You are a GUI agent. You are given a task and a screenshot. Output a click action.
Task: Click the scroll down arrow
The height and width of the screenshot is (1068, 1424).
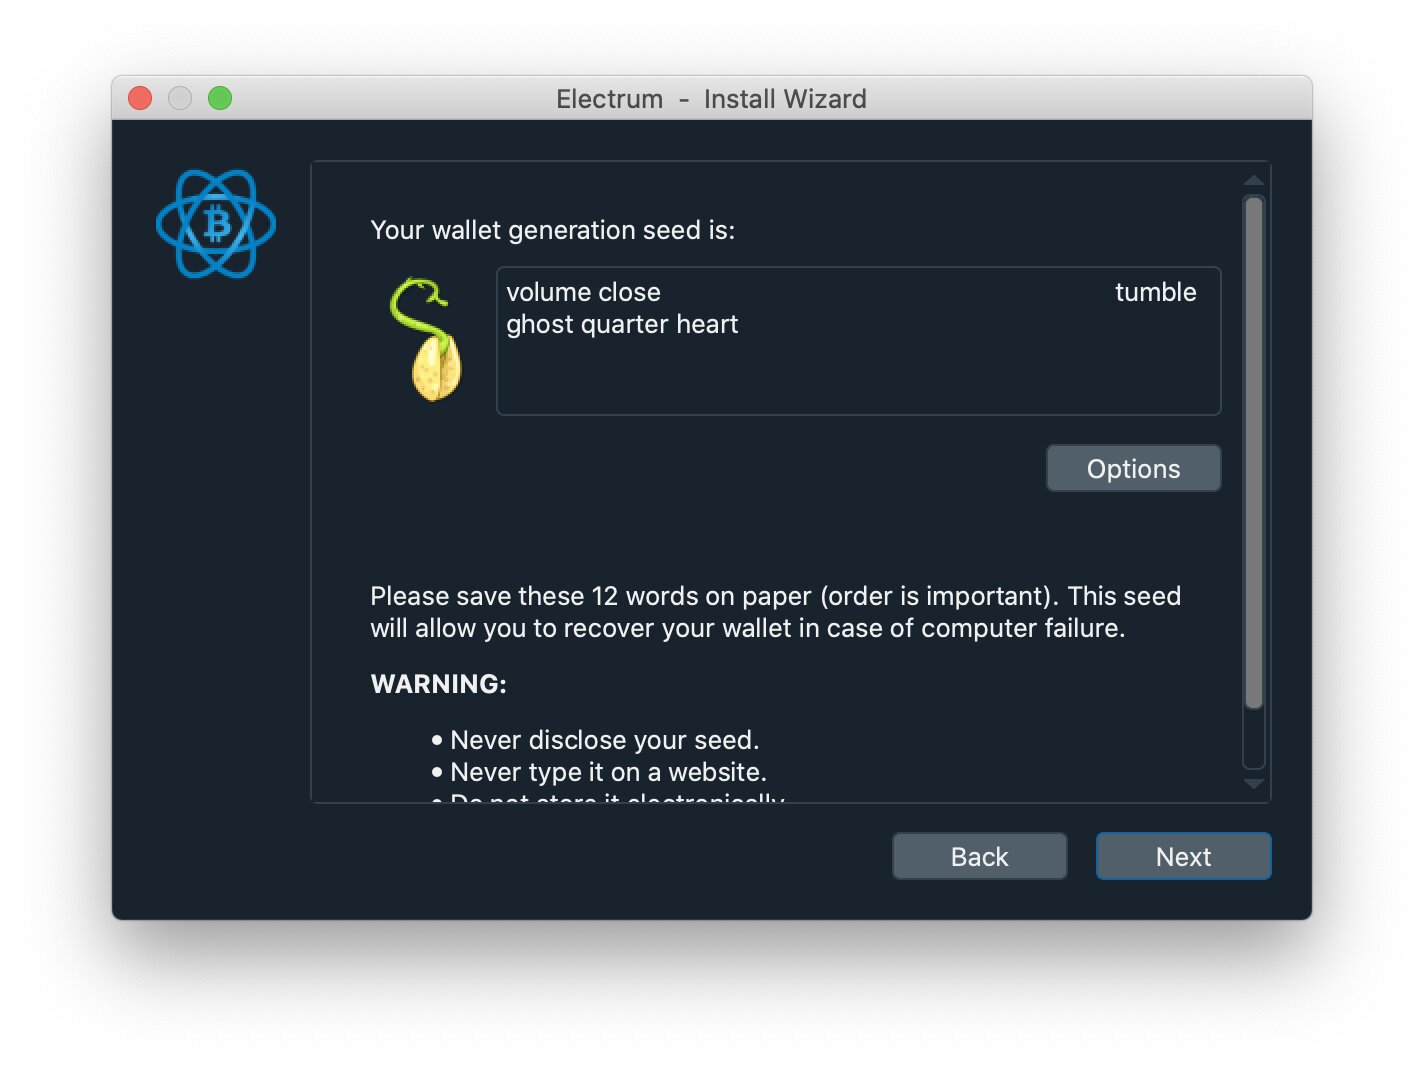click(1253, 784)
